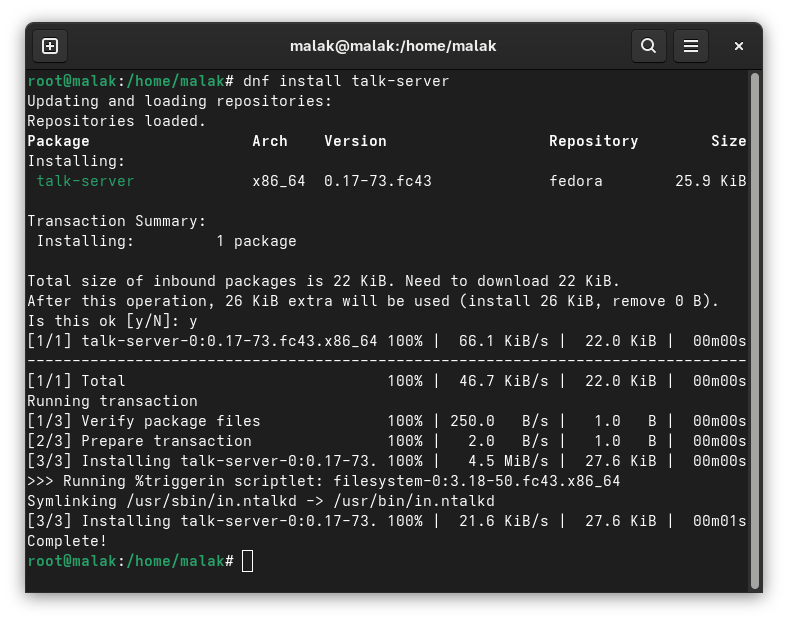Viewport: 788px width, 621px height.
Task: Click the 25.9 KiB size value
Action: tap(710, 181)
